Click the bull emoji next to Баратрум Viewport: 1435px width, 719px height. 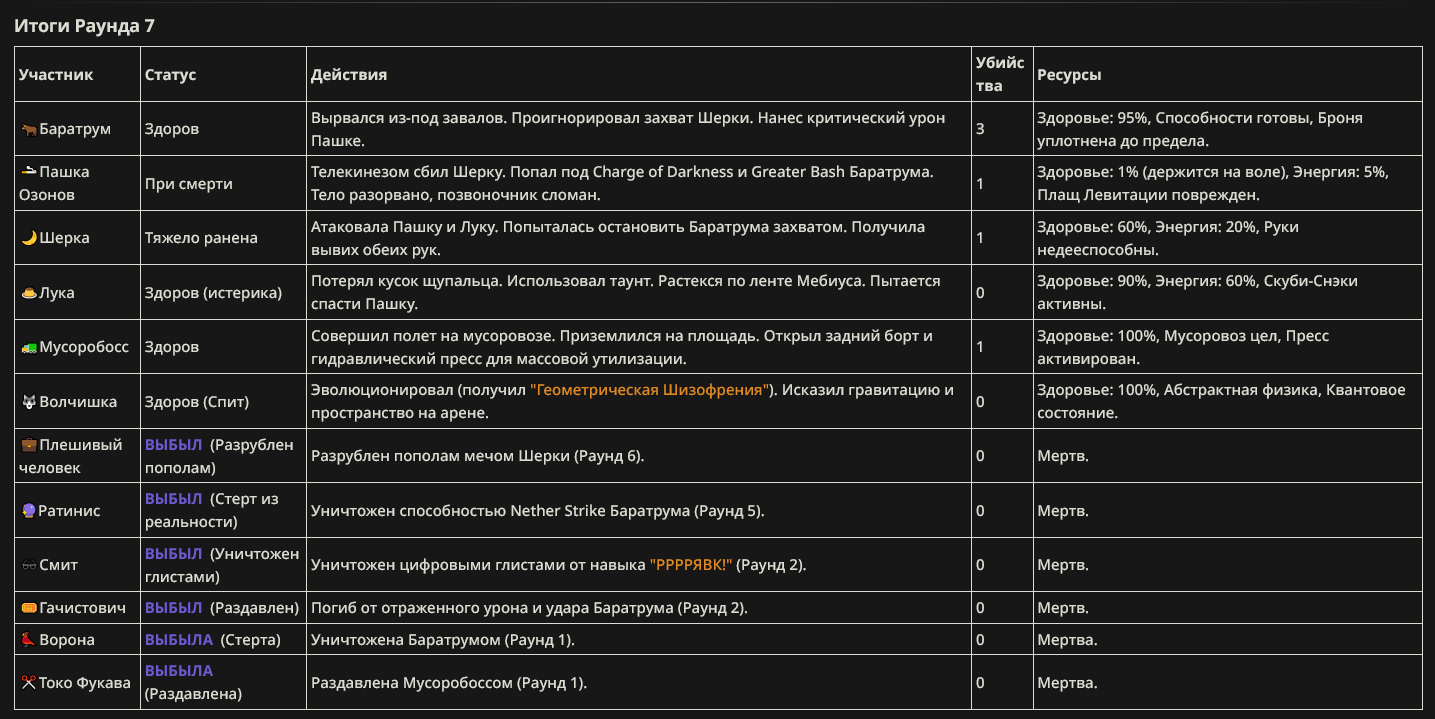click(28, 129)
